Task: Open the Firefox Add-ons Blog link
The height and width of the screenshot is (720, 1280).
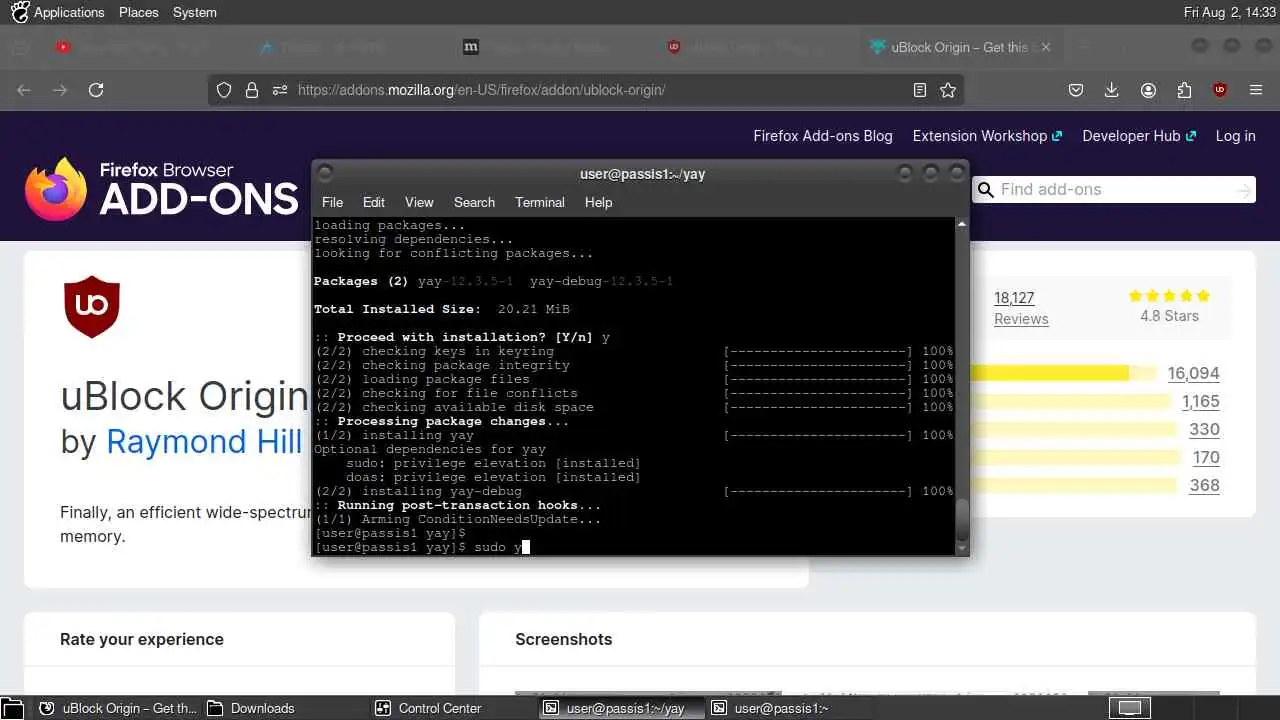Action: click(823, 136)
